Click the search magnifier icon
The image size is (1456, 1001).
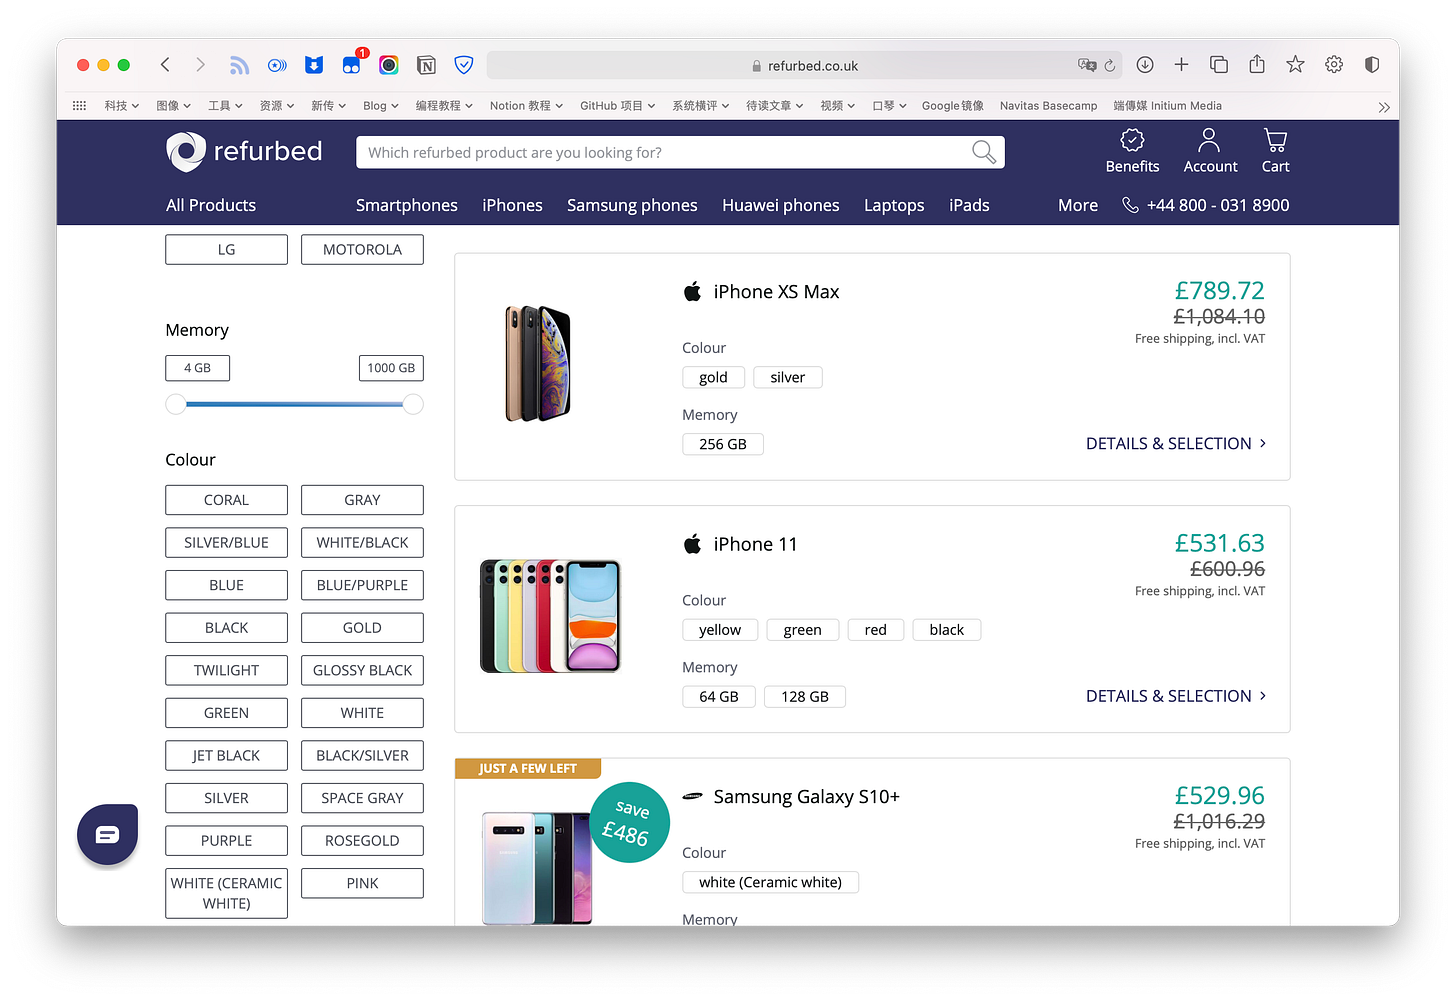click(984, 152)
